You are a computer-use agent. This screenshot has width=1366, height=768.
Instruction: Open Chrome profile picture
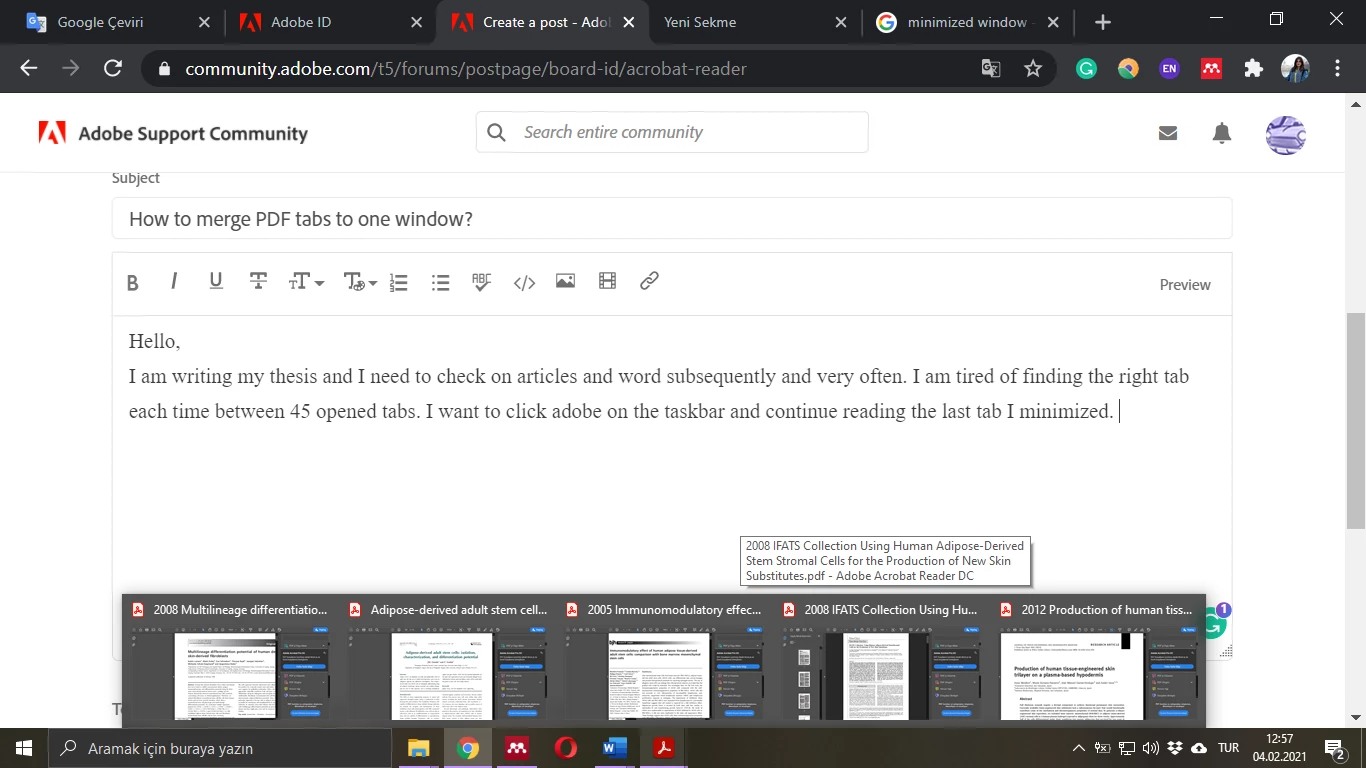[1295, 68]
